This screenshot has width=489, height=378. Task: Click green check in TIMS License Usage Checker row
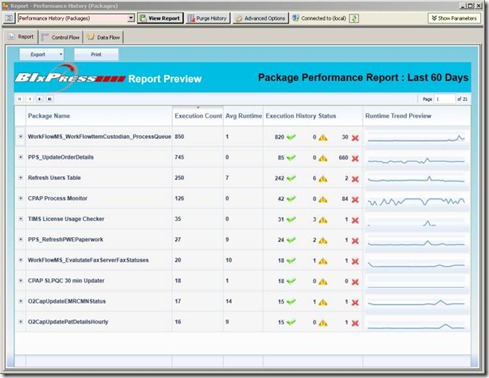(x=291, y=220)
